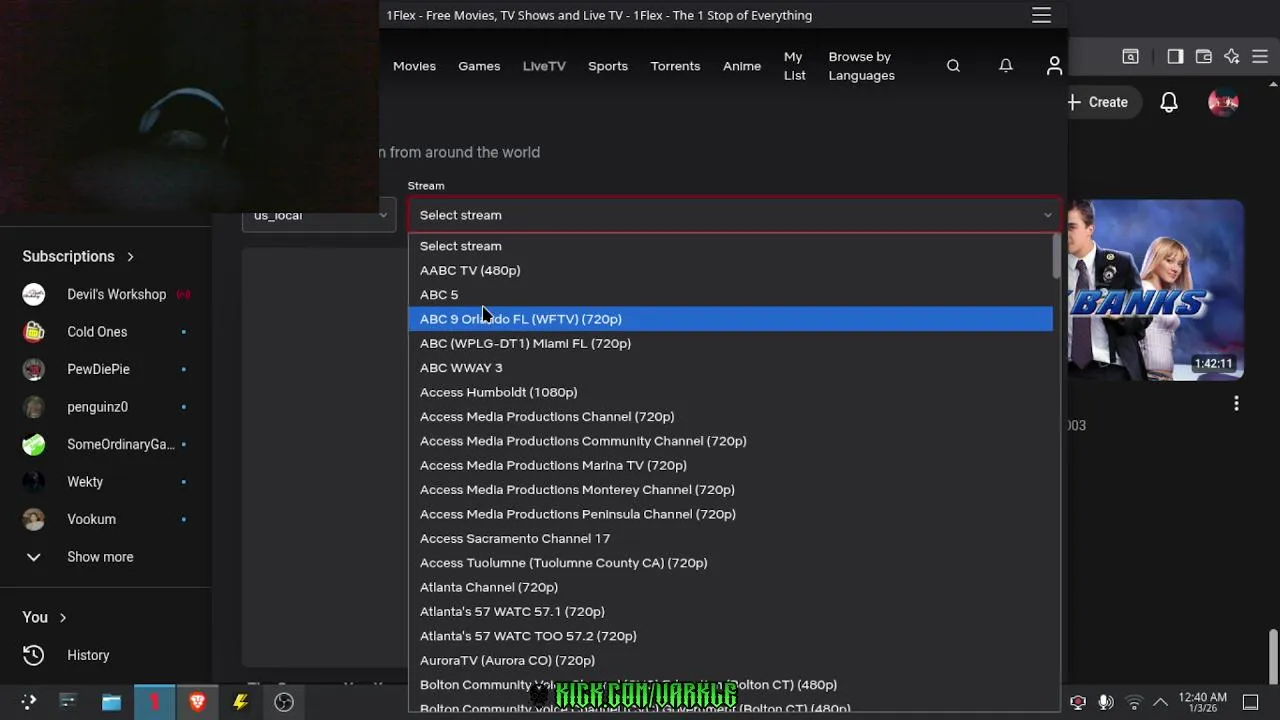This screenshot has height=720, width=1280.
Task: Open SomeOrdinaryGa... subscription
Action: [105, 444]
